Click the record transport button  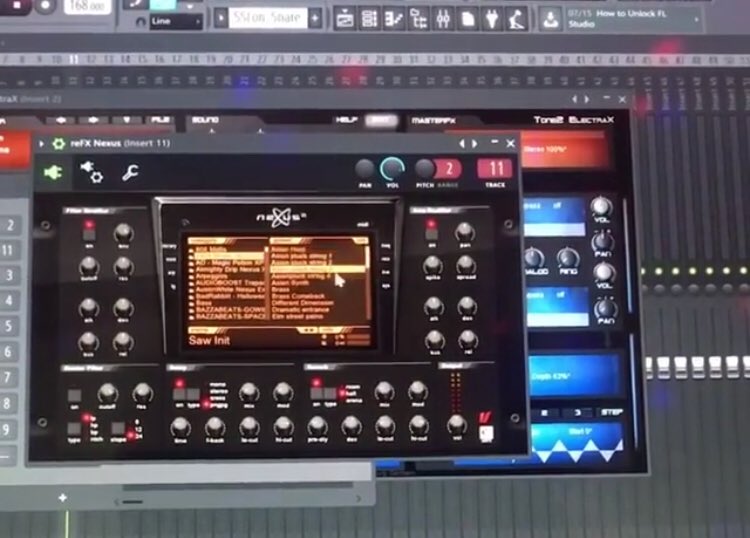45,6
